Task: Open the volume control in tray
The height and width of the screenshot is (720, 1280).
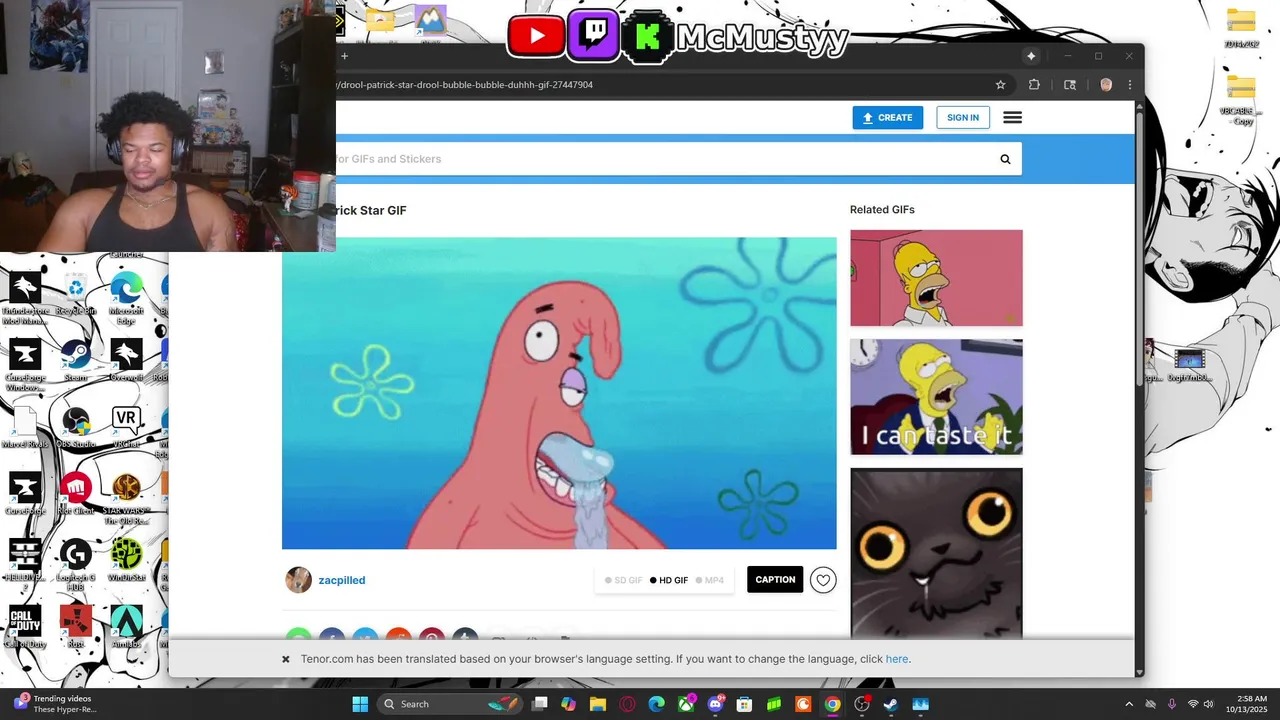Action: click(1209, 704)
